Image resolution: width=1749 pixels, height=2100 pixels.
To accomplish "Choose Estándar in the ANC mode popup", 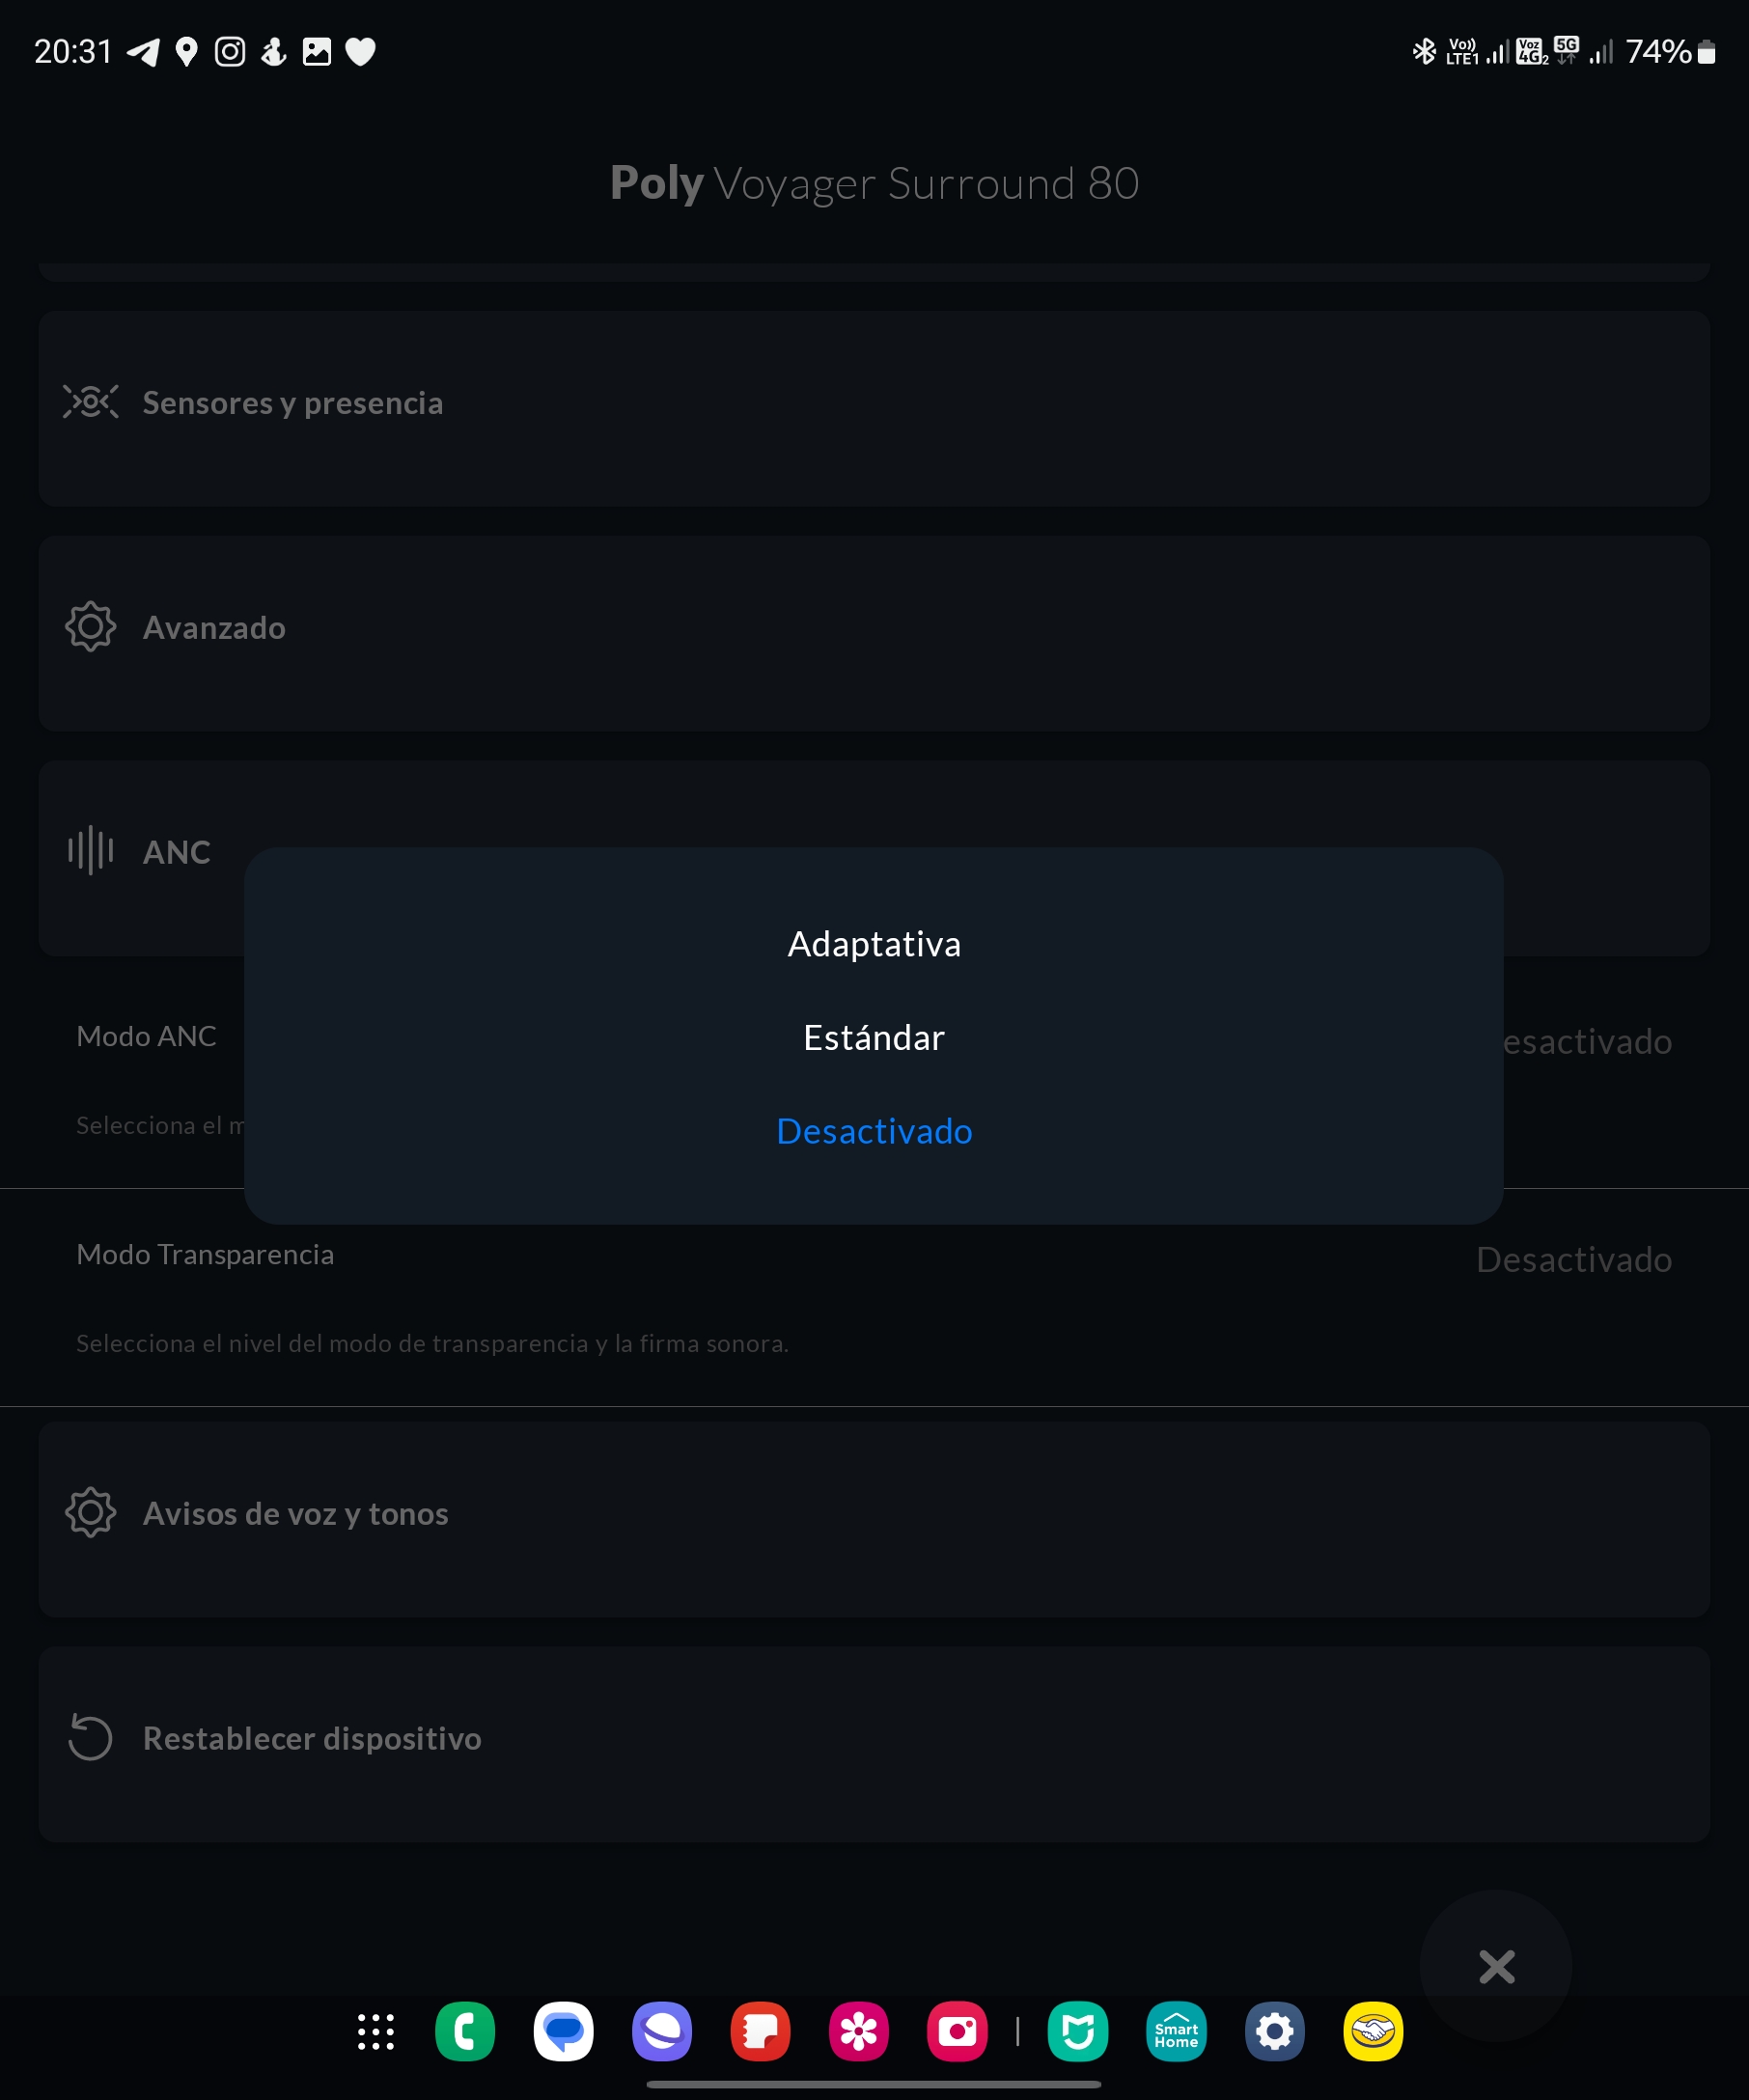I will click(x=874, y=1038).
